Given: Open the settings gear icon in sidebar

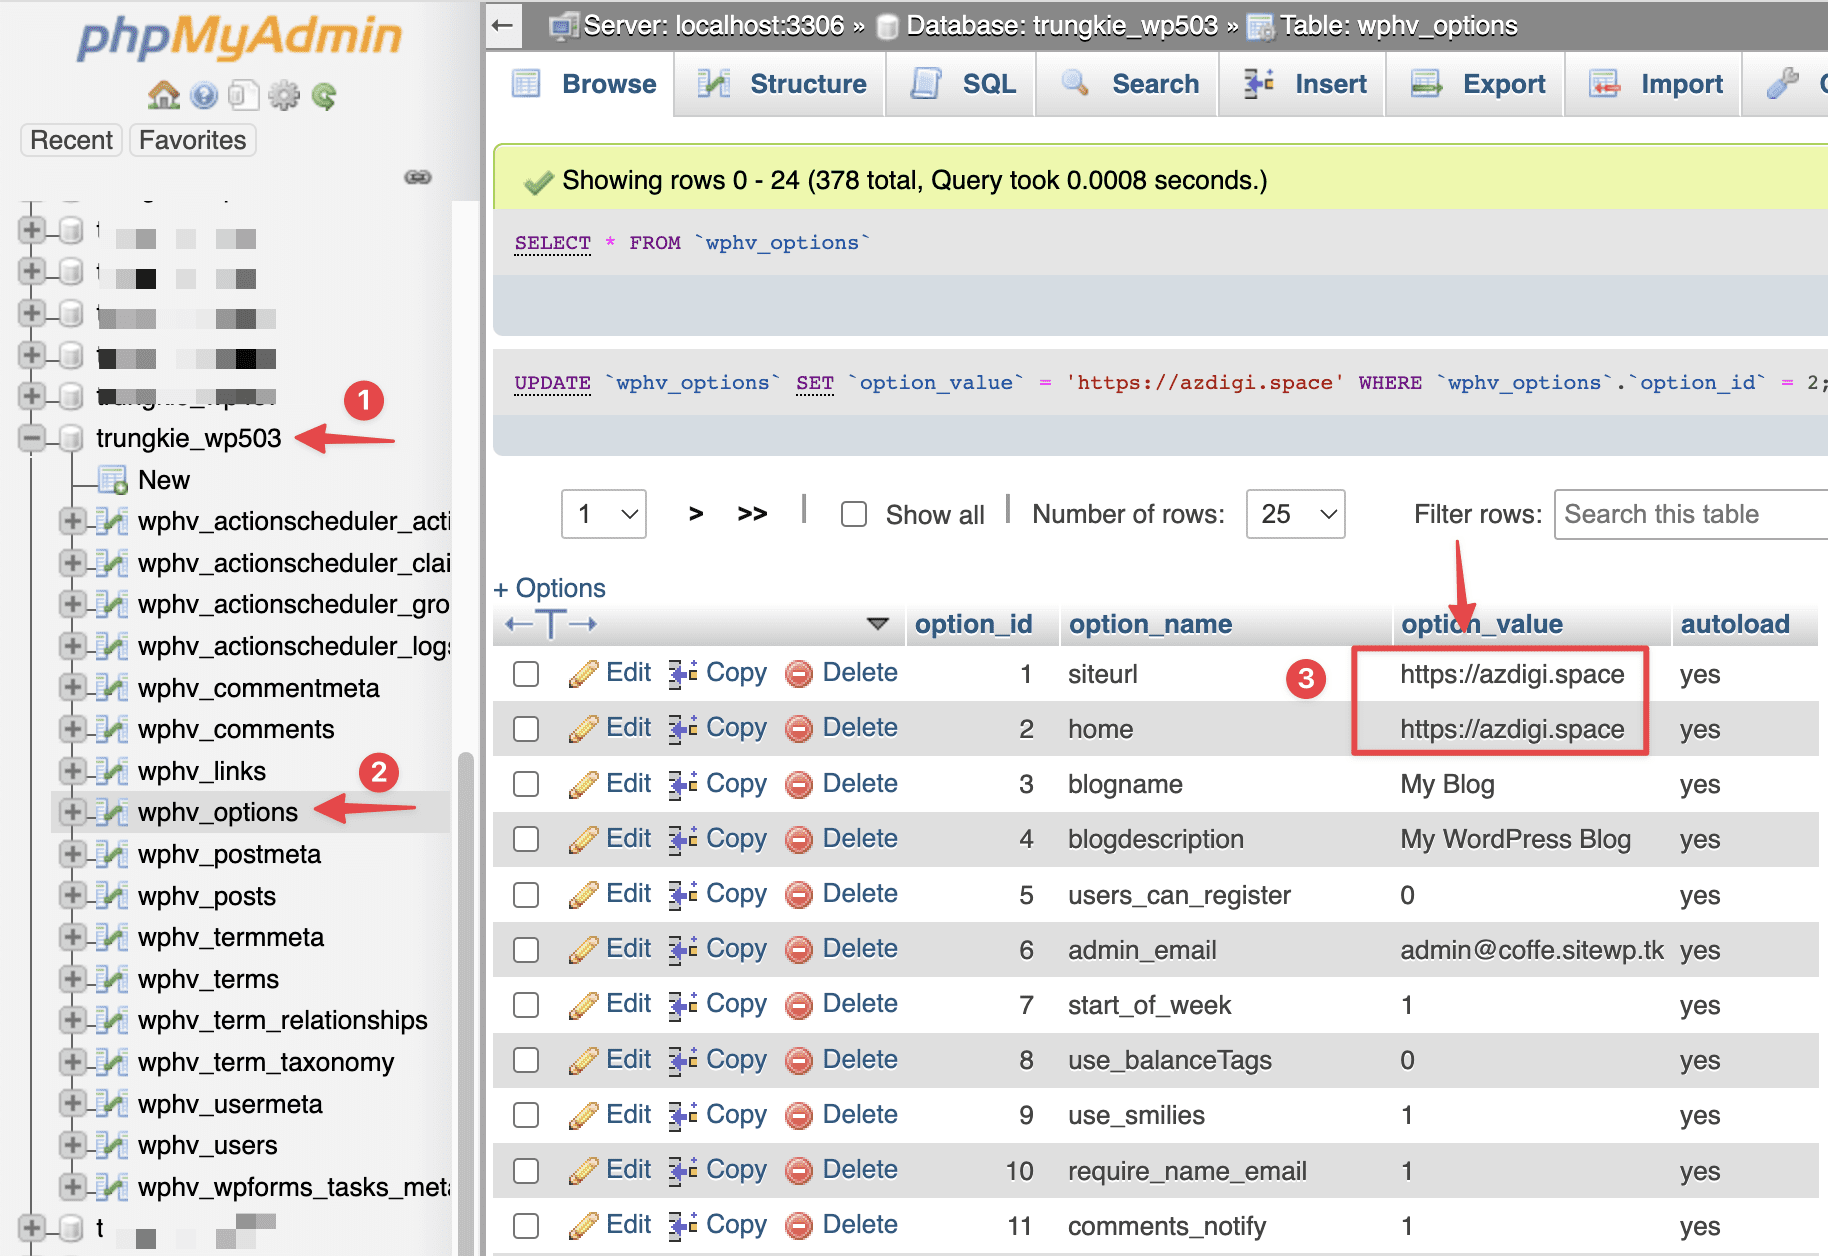Looking at the screenshot, I should coord(284,96).
